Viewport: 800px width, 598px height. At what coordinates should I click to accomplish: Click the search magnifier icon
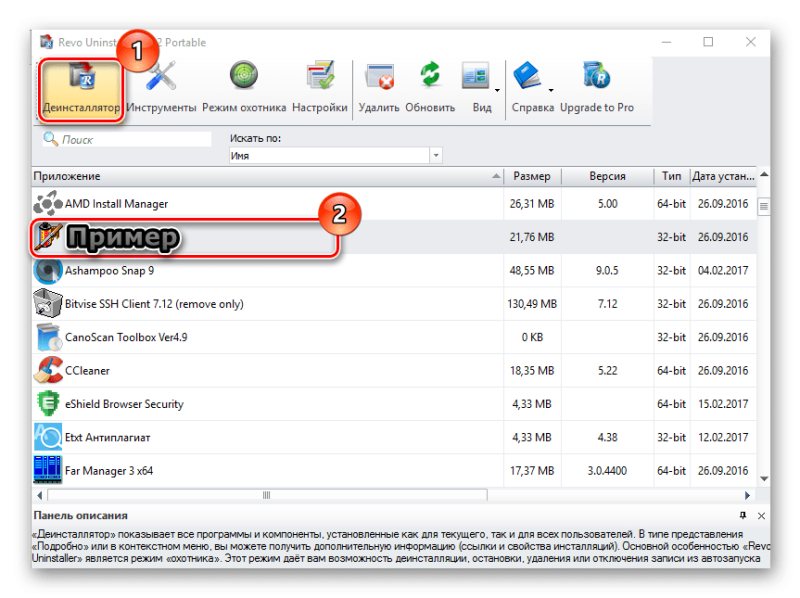(50, 139)
